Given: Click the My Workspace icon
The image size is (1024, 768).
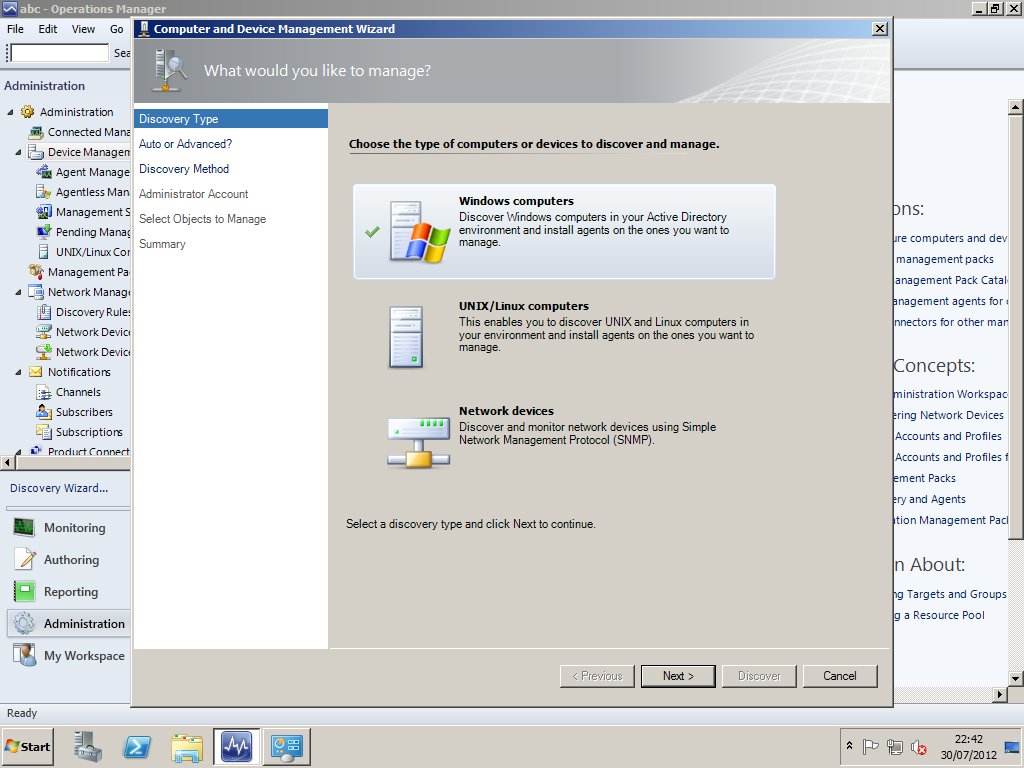Looking at the screenshot, I should (x=25, y=656).
